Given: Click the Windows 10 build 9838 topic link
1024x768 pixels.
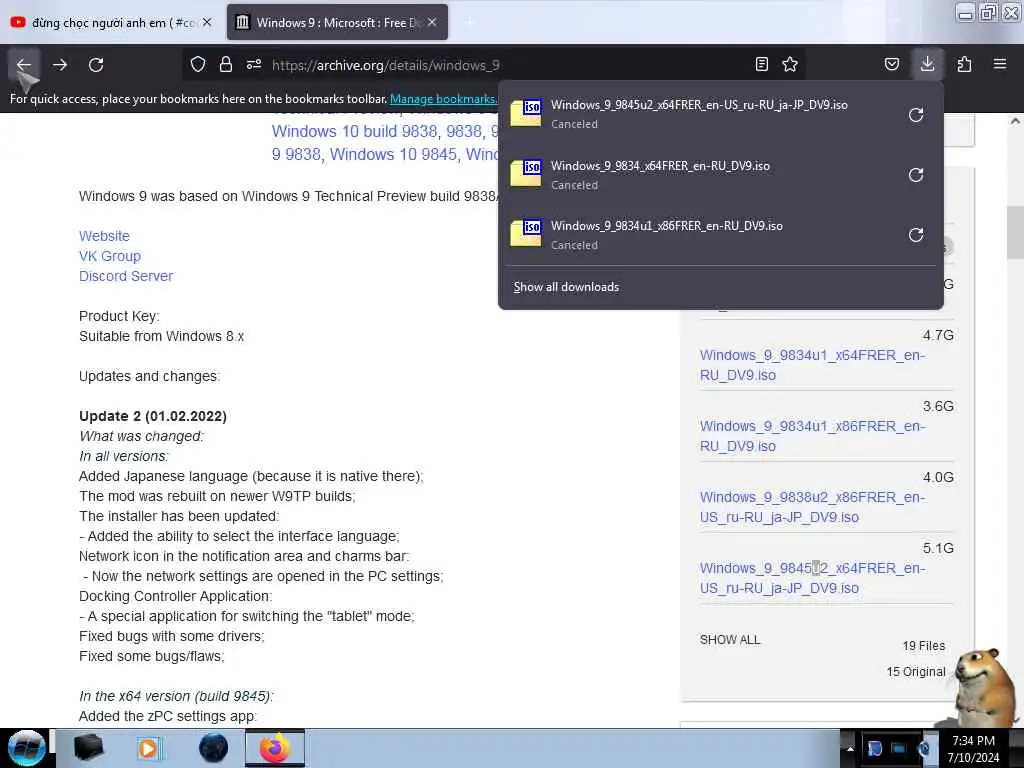Looking at the screenshot, I should [x=354, y=131].
